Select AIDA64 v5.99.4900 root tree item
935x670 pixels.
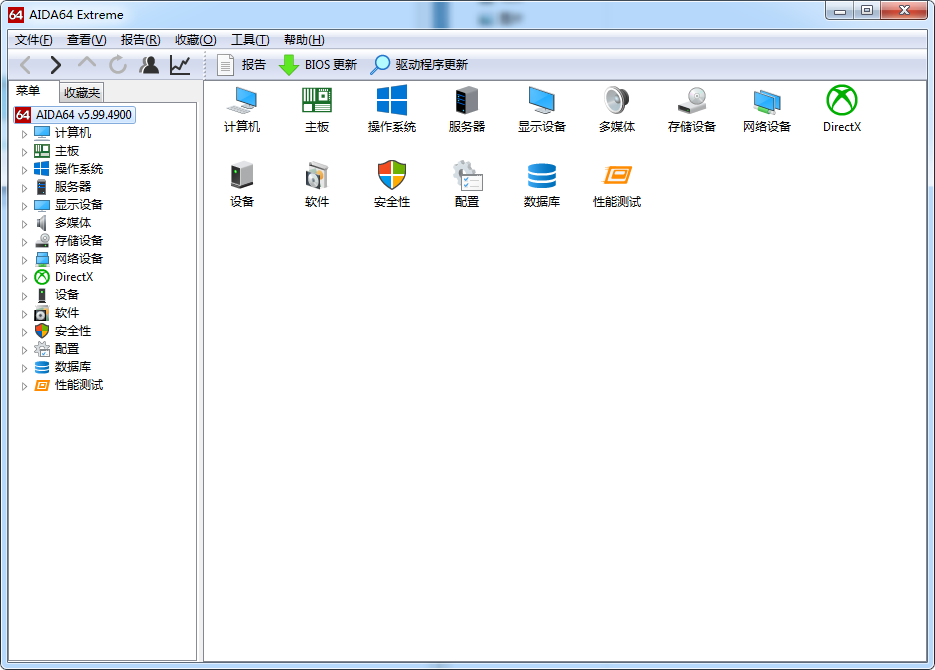pyautogui.click(x=75, y=114)
